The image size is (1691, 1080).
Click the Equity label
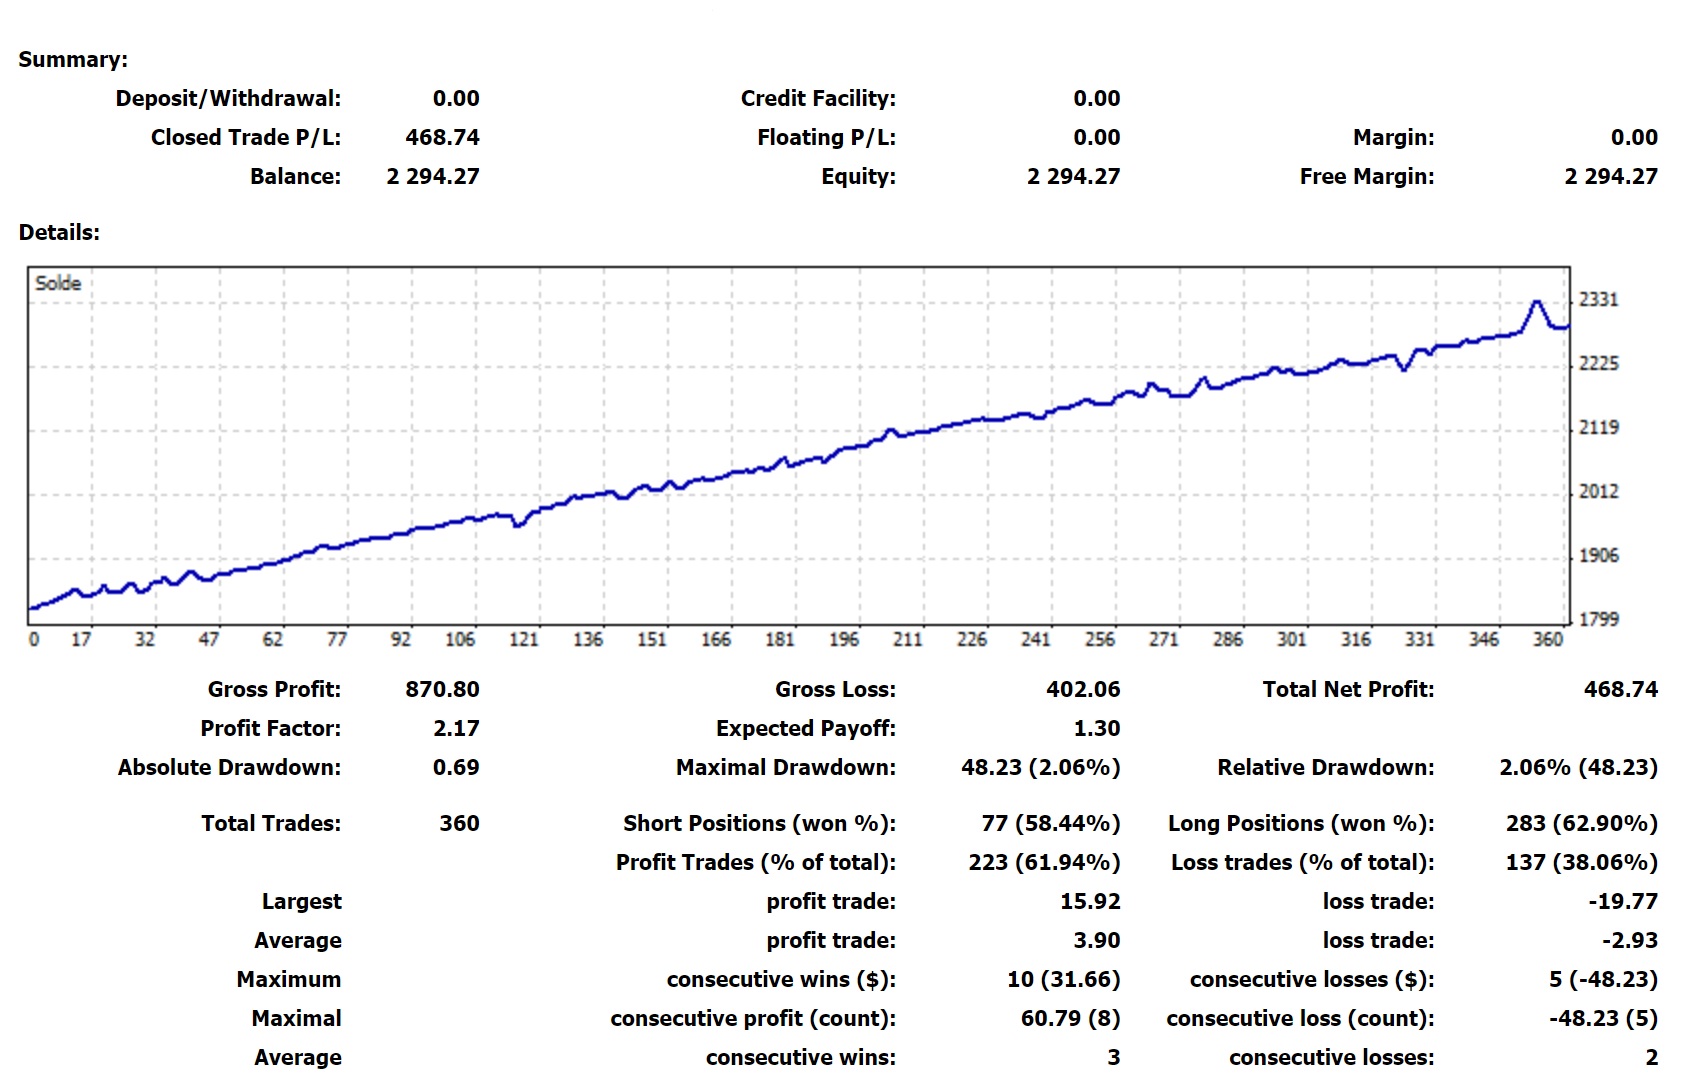(x=858, y=176)
